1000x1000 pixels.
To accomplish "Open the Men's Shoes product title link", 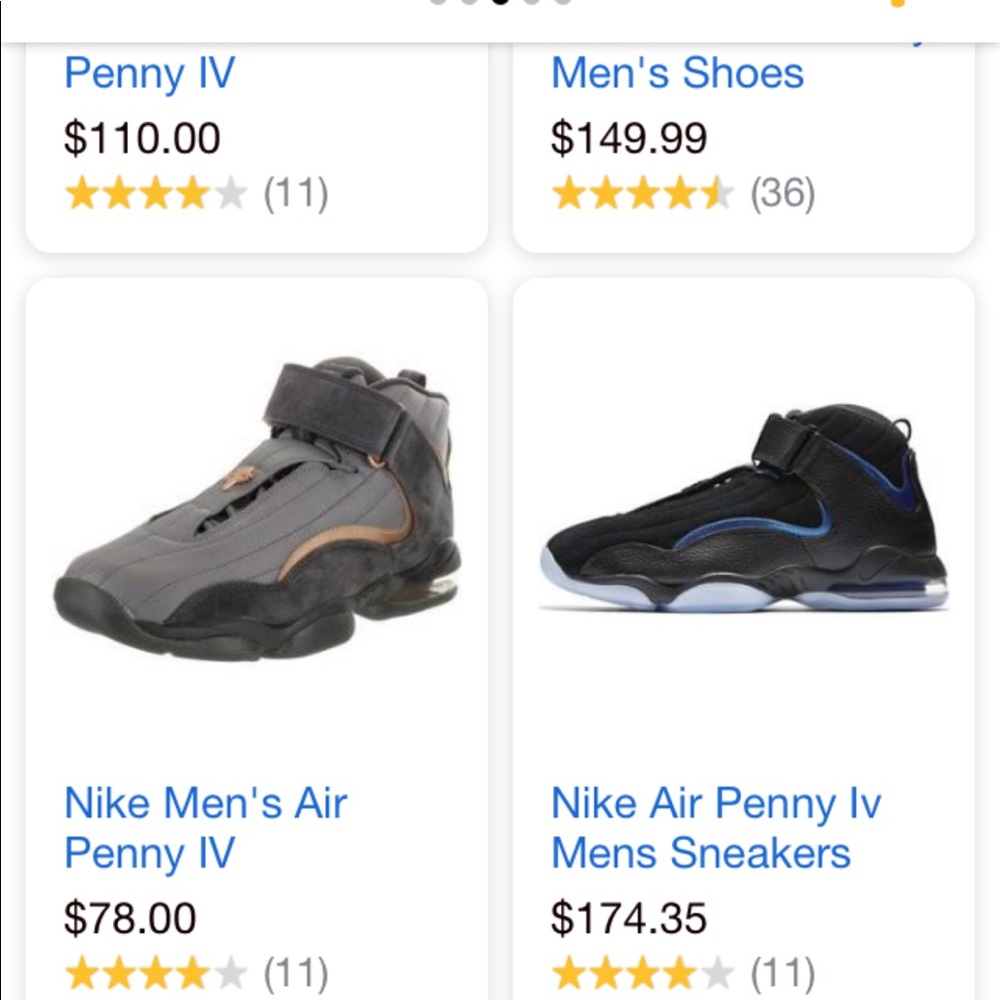I will pos(677,73).
